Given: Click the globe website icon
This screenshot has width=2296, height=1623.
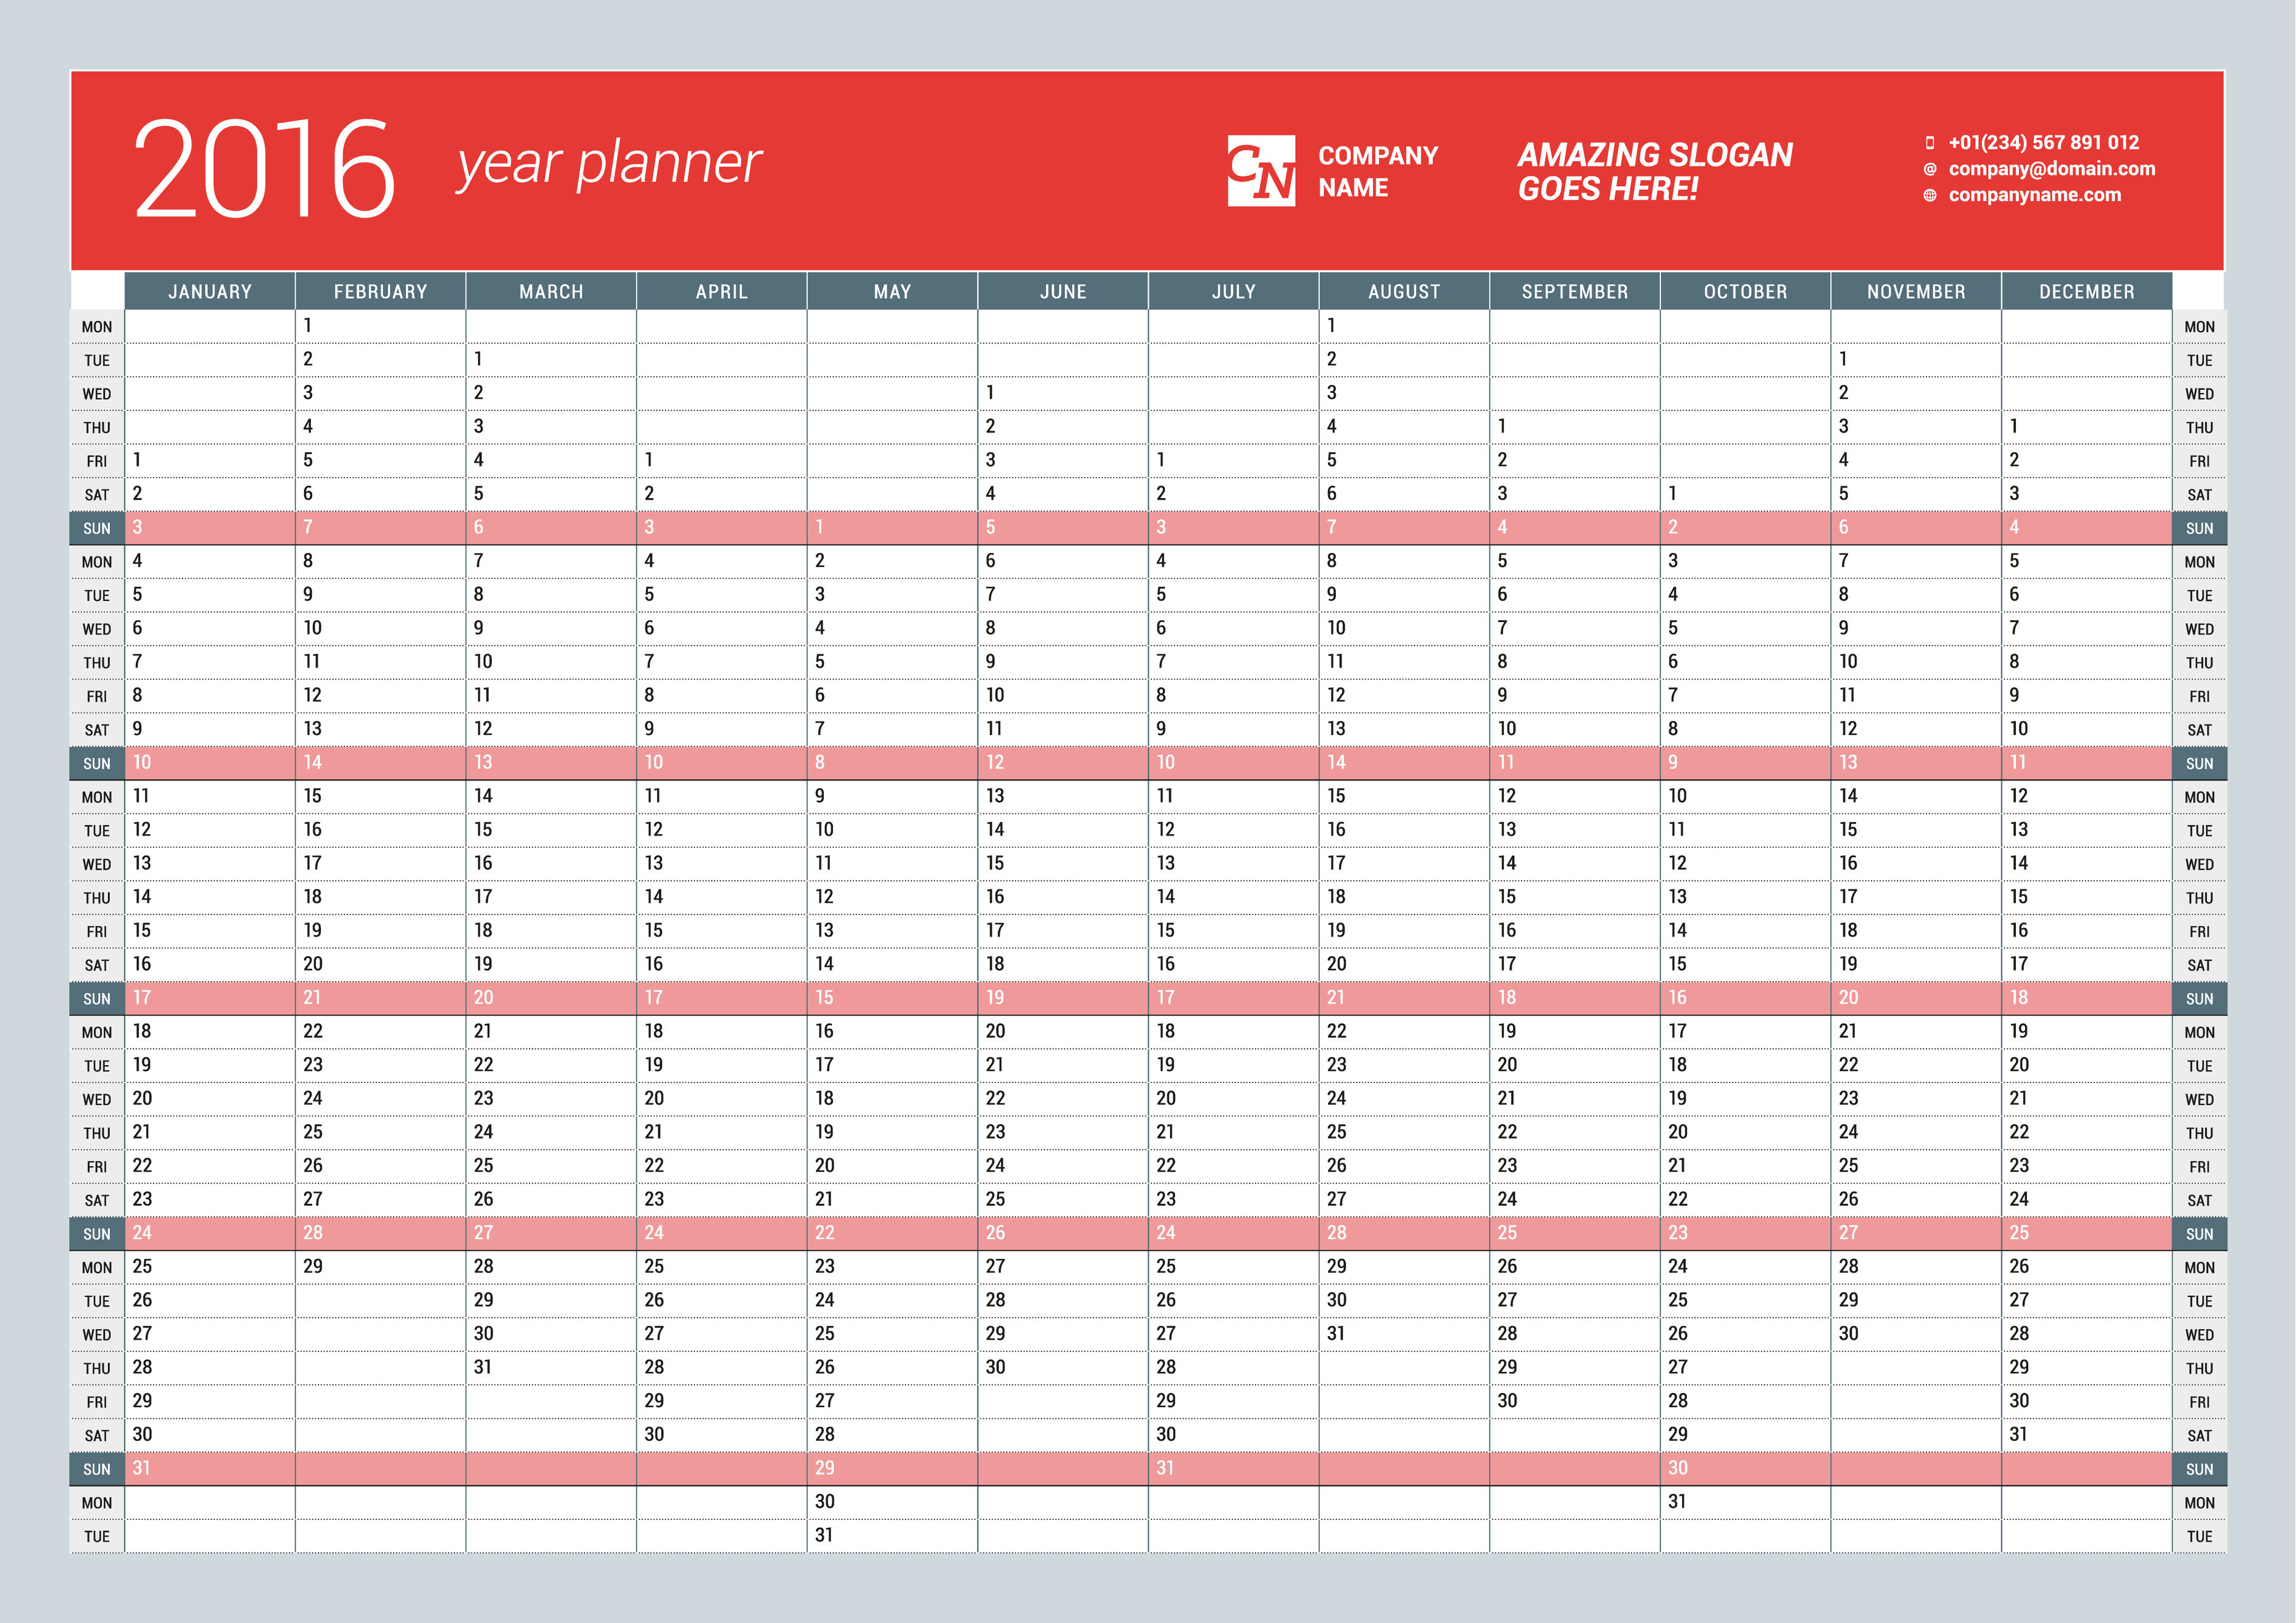Looking at the screenshot, I should pos(1930,195).
